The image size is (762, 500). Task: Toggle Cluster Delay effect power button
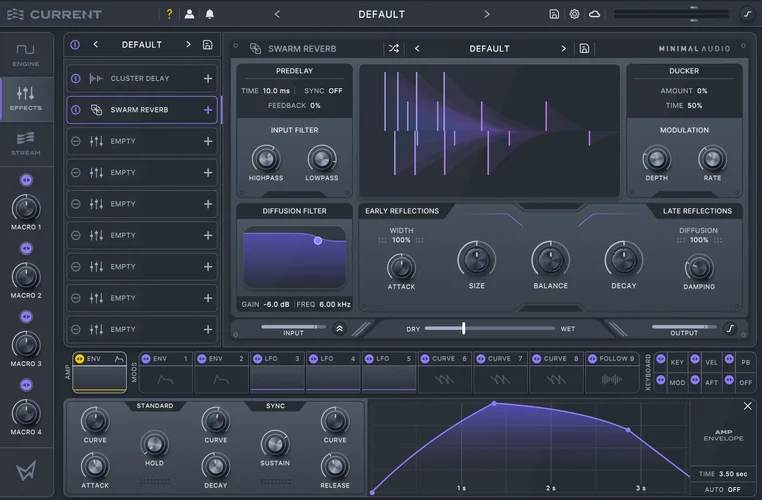pos(76,78)
